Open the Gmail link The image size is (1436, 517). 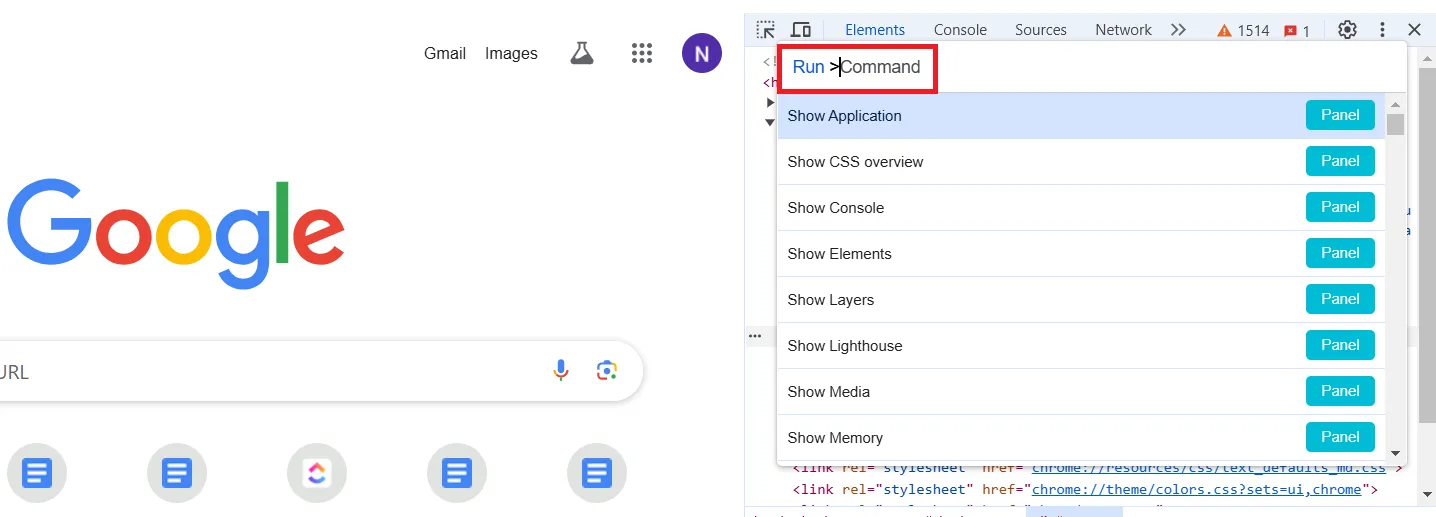tap(445, 53)
